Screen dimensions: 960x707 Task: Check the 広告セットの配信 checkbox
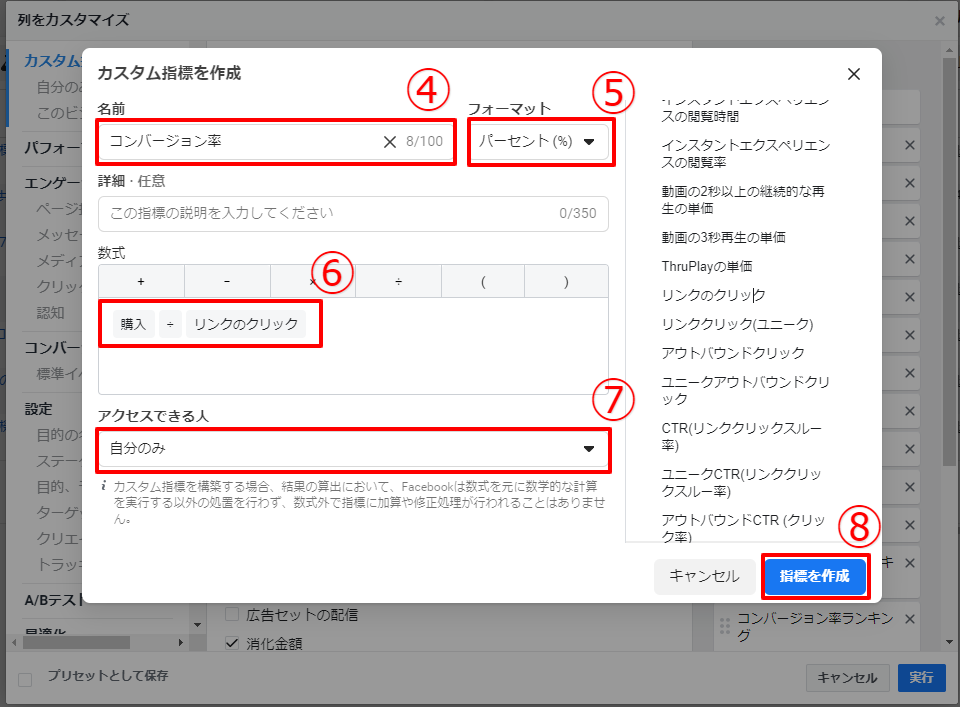pos(232,614)
